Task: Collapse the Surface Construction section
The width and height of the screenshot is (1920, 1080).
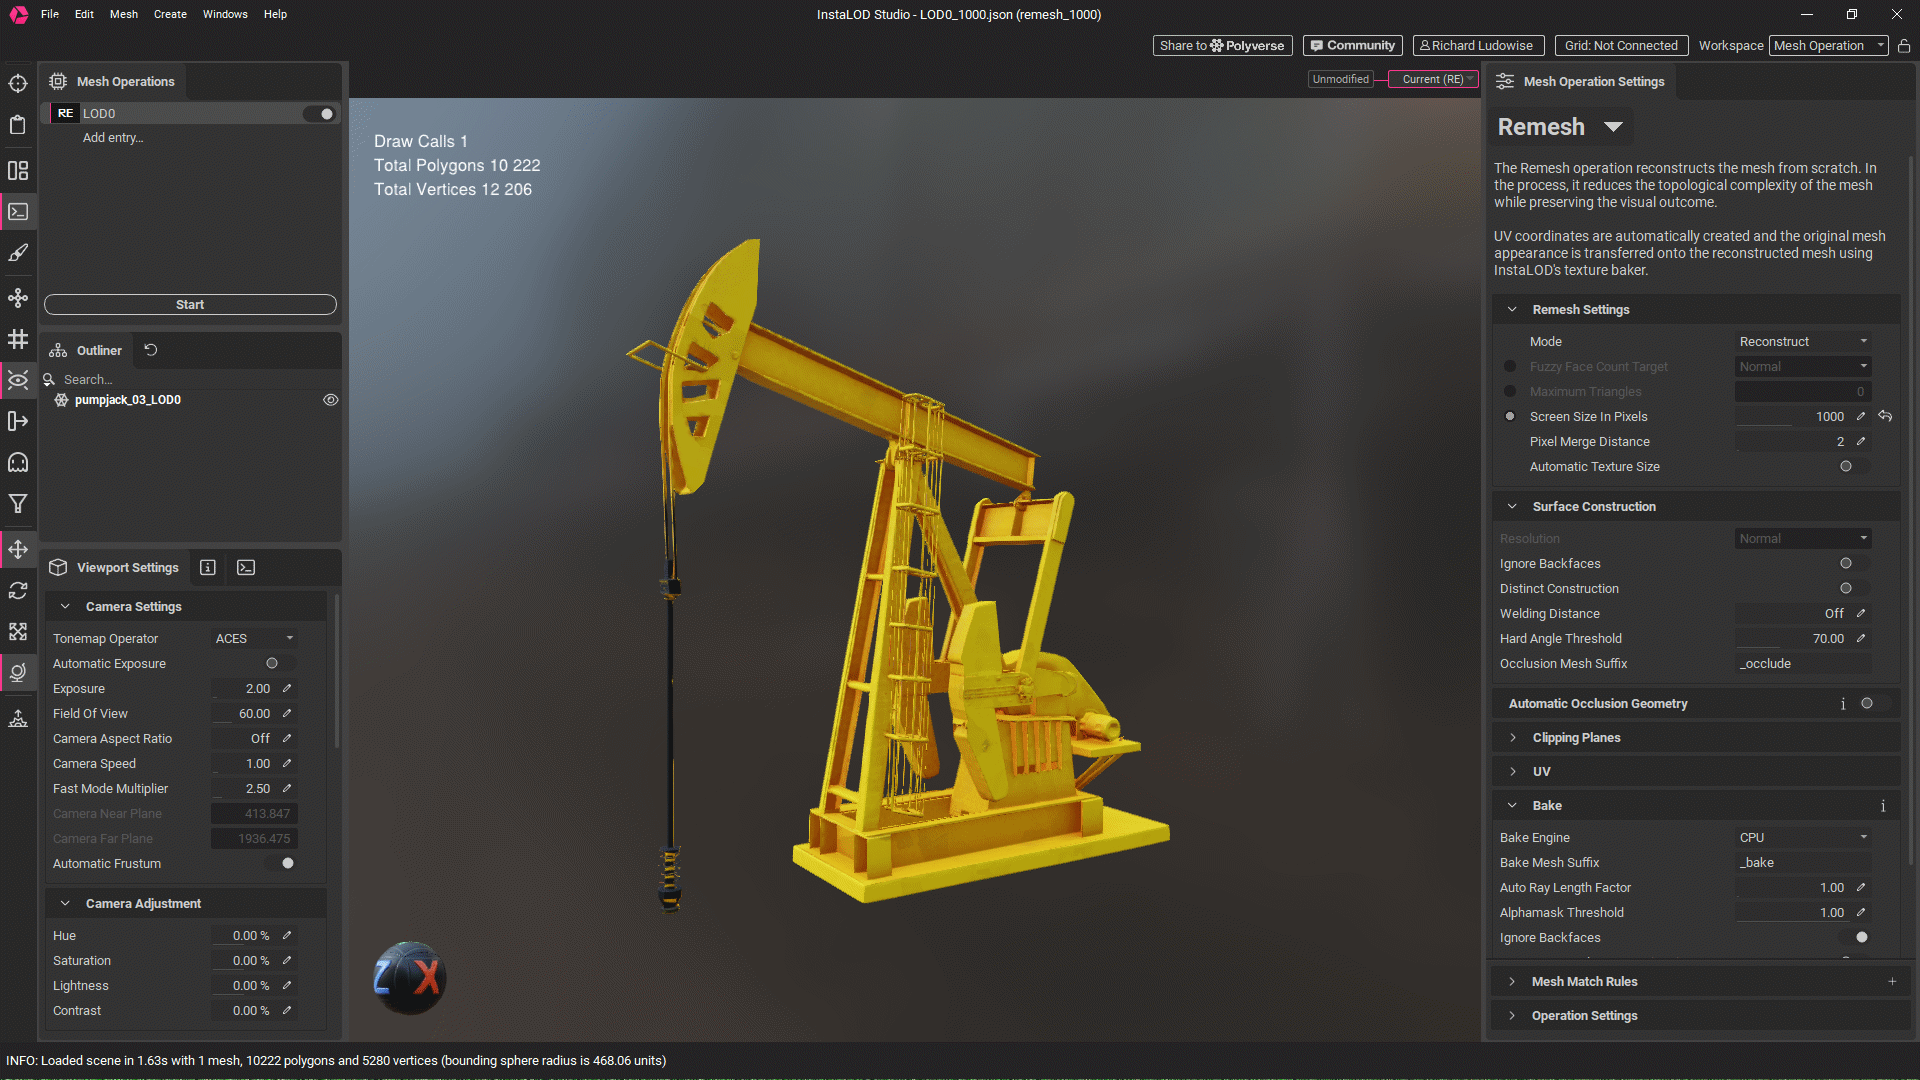Action: (x=1512, y=507)
